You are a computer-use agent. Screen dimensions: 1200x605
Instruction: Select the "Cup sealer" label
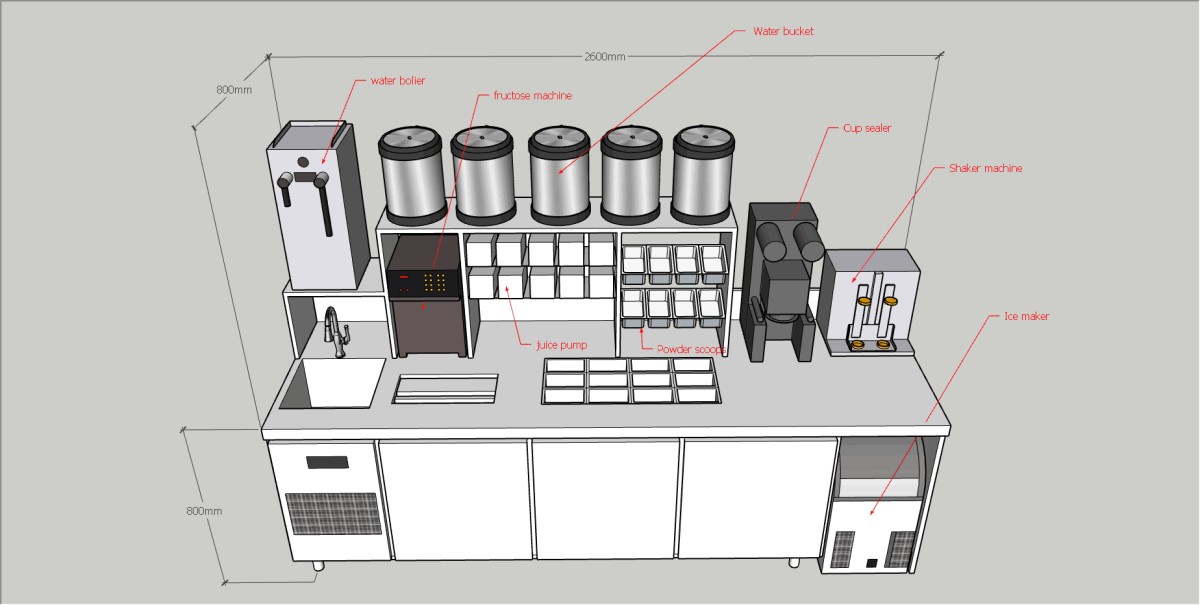click(x=866, y=128)
